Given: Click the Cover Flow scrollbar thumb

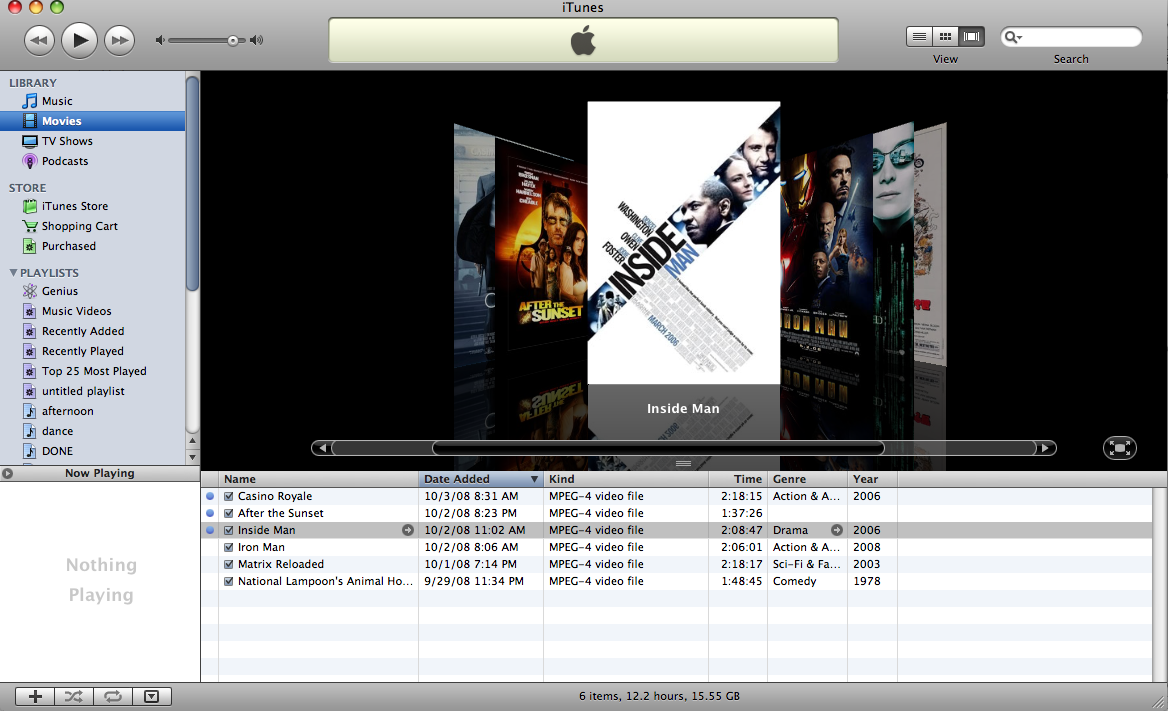Looking at the screenshot, I should tap(658, 448).
